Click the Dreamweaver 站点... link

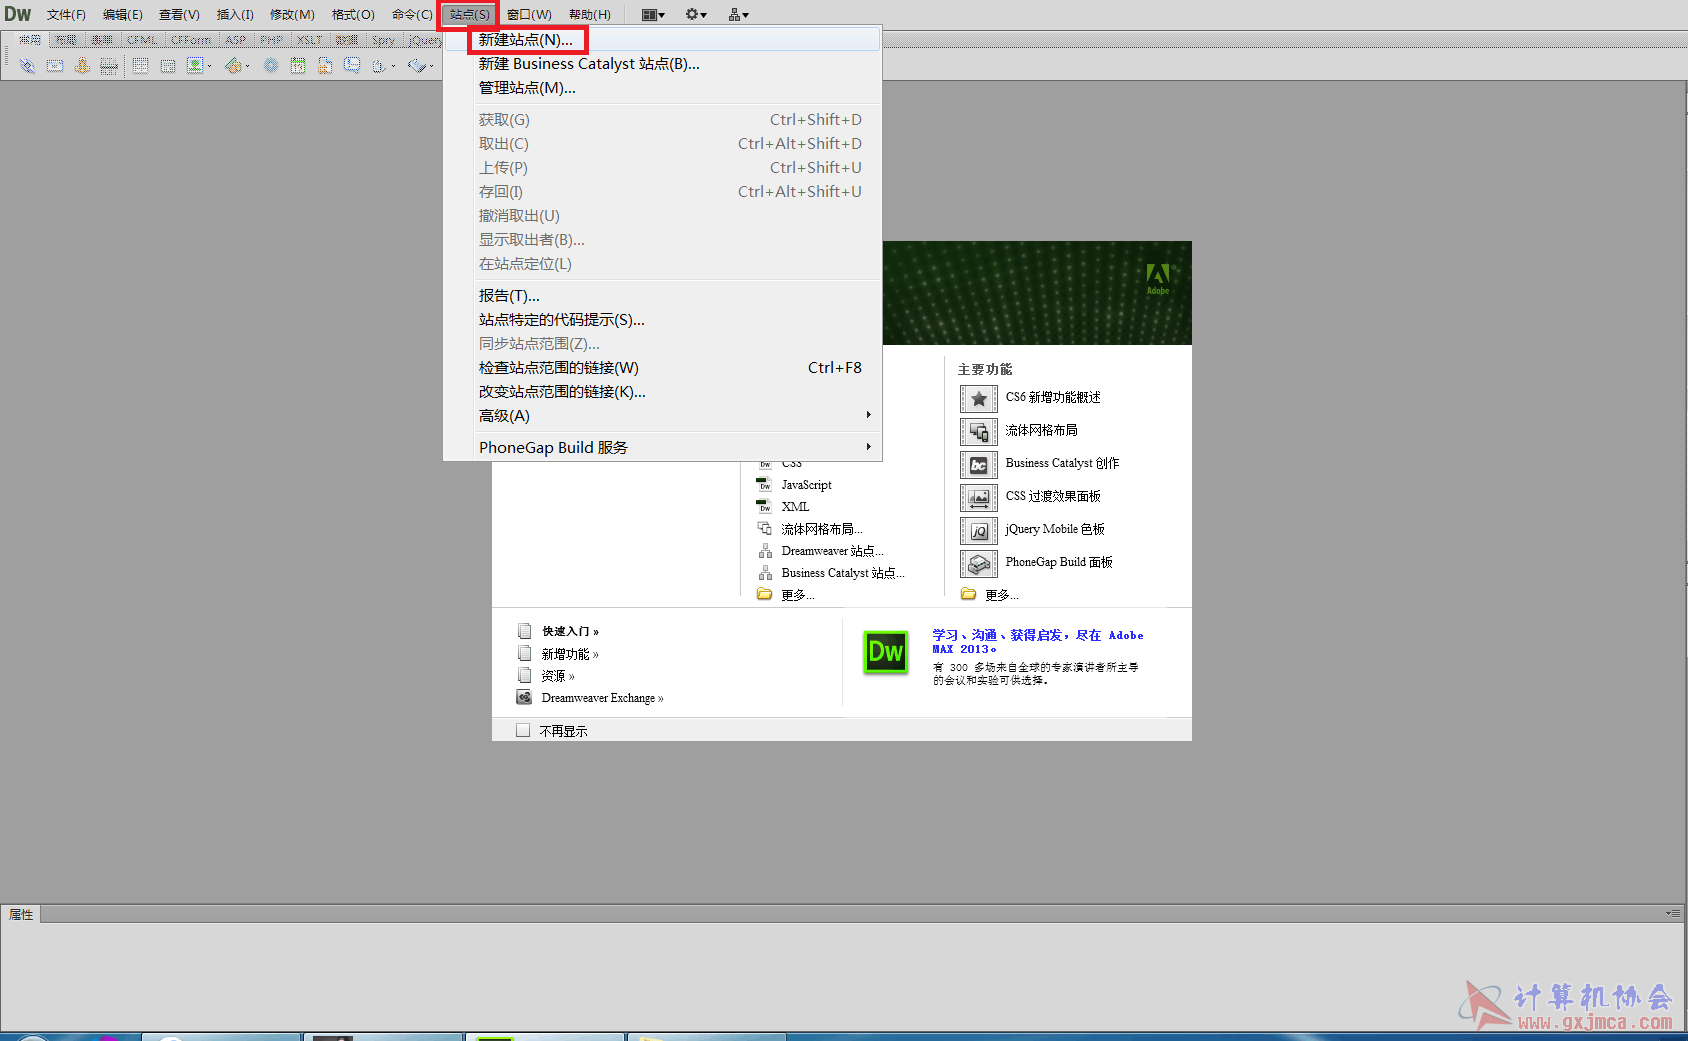pos(832,551)
